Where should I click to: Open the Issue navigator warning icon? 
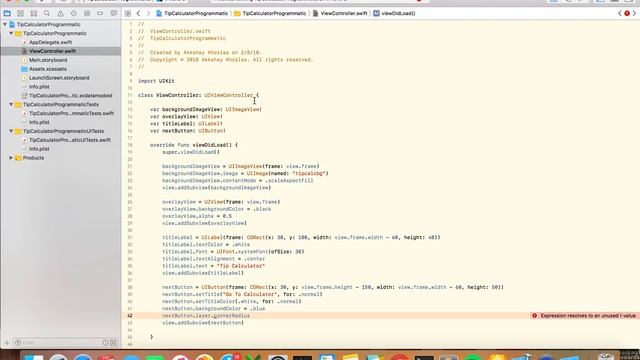[x=60, y=13]
